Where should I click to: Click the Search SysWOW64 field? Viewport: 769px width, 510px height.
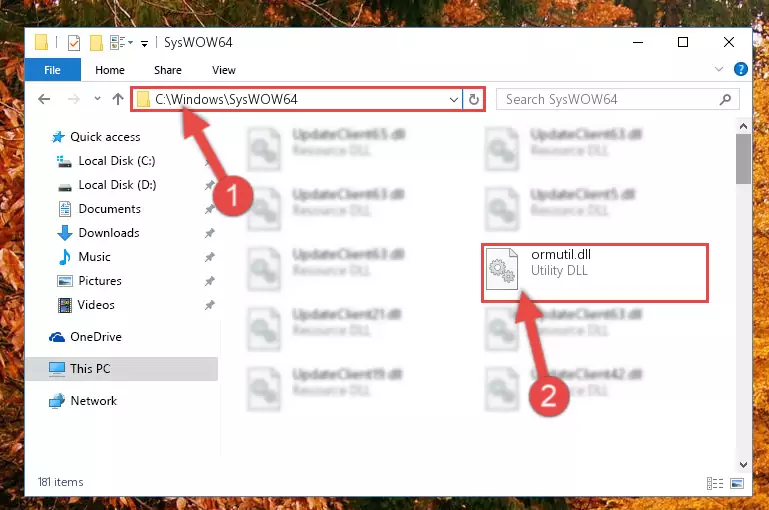point(617,100)
